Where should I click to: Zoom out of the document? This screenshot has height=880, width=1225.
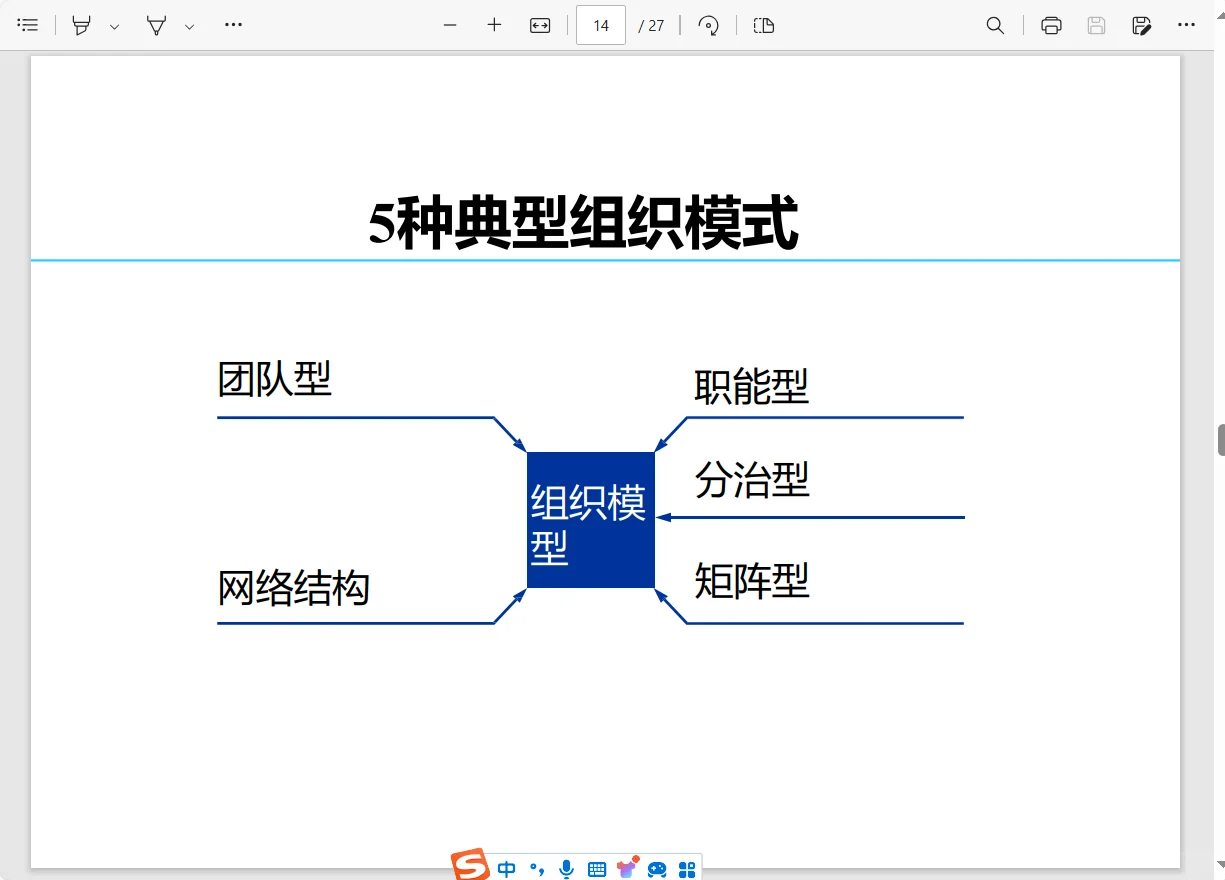click(449, 25)
